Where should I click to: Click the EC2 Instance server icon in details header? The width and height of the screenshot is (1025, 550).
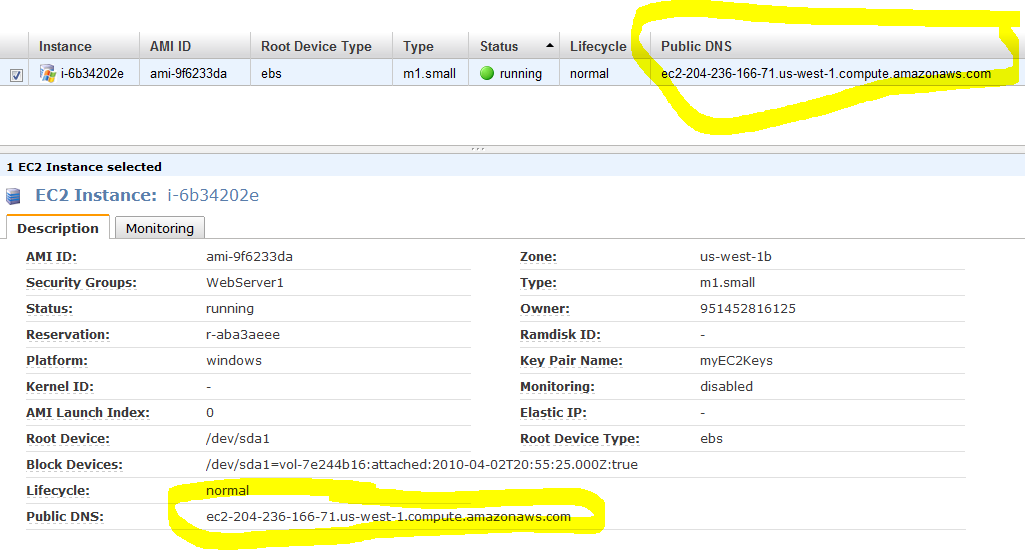click(x=13, y=196)
